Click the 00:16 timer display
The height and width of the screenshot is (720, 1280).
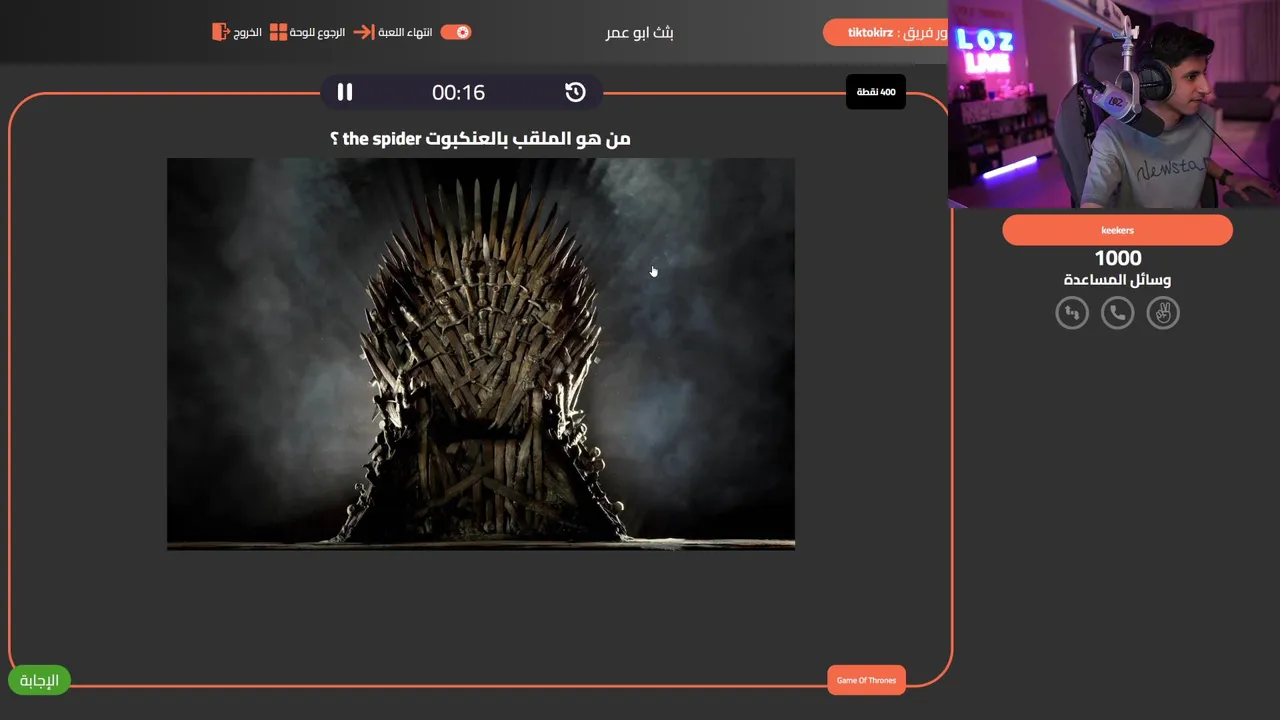click(x=459, y=92)
